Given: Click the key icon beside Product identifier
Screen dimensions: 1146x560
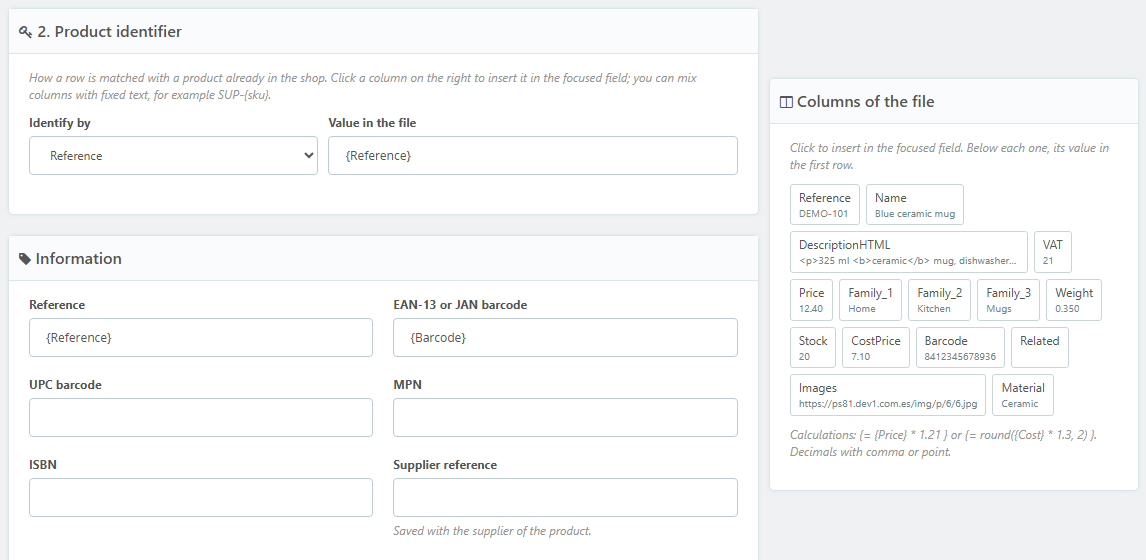Looking at the screenshot, I should point(26,32).
